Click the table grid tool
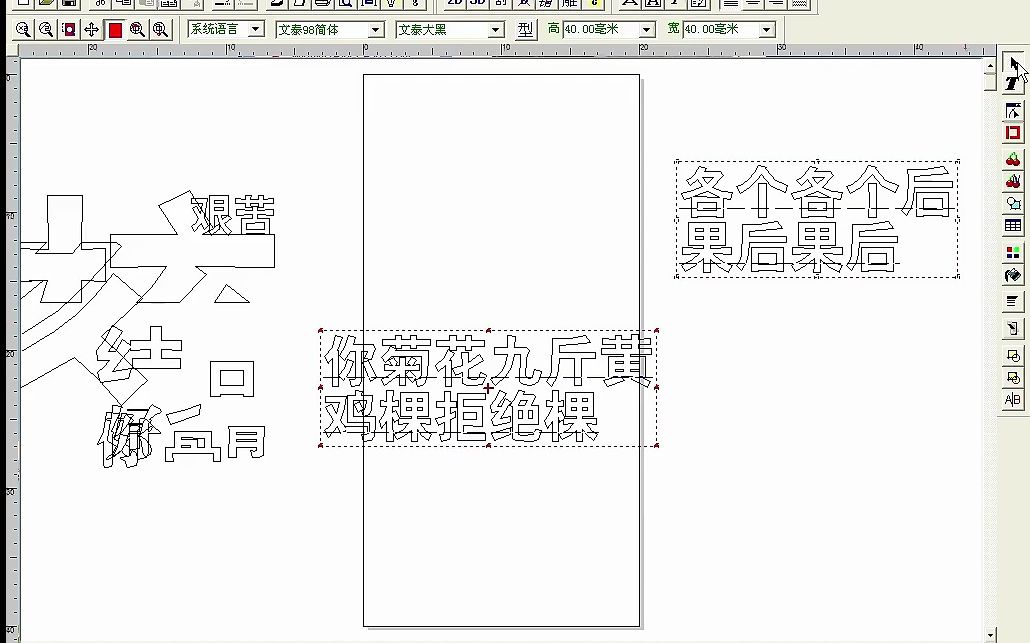 tap(1014, 226)
